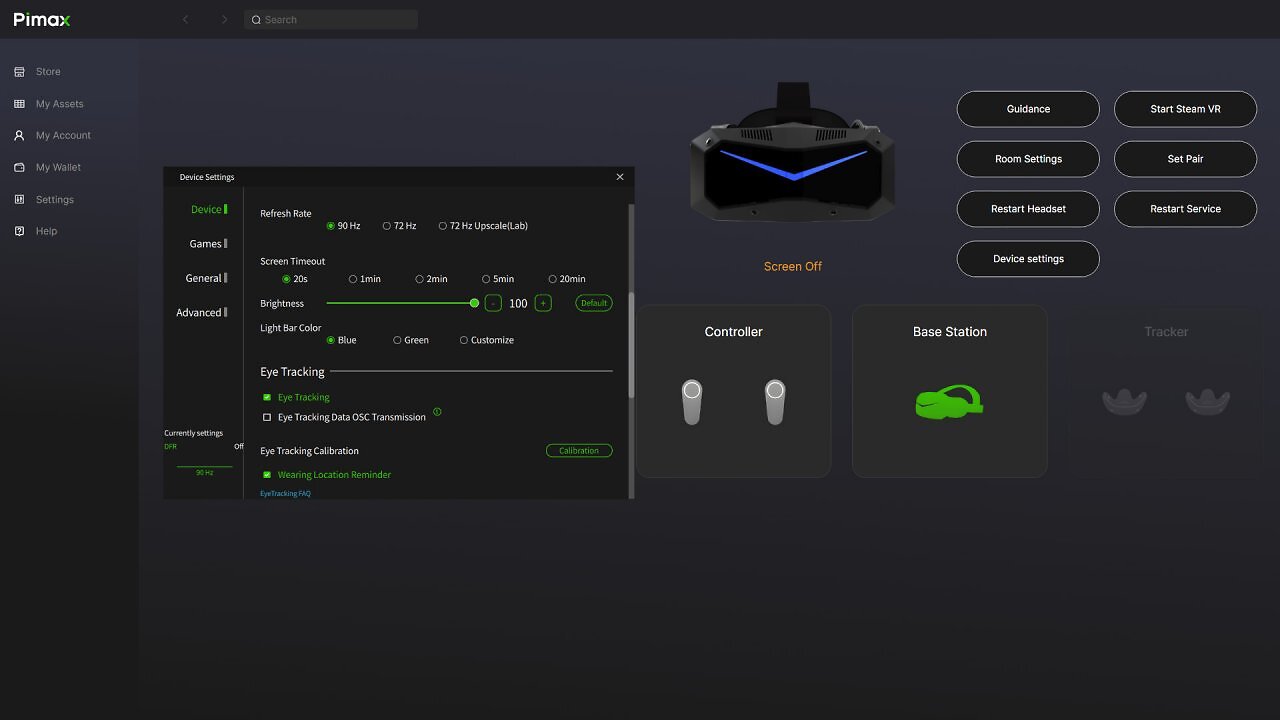Open Store in the sidebar menu
This screenshot has width=1280, height=720.
pyautogui.click(x=48, y=72)
